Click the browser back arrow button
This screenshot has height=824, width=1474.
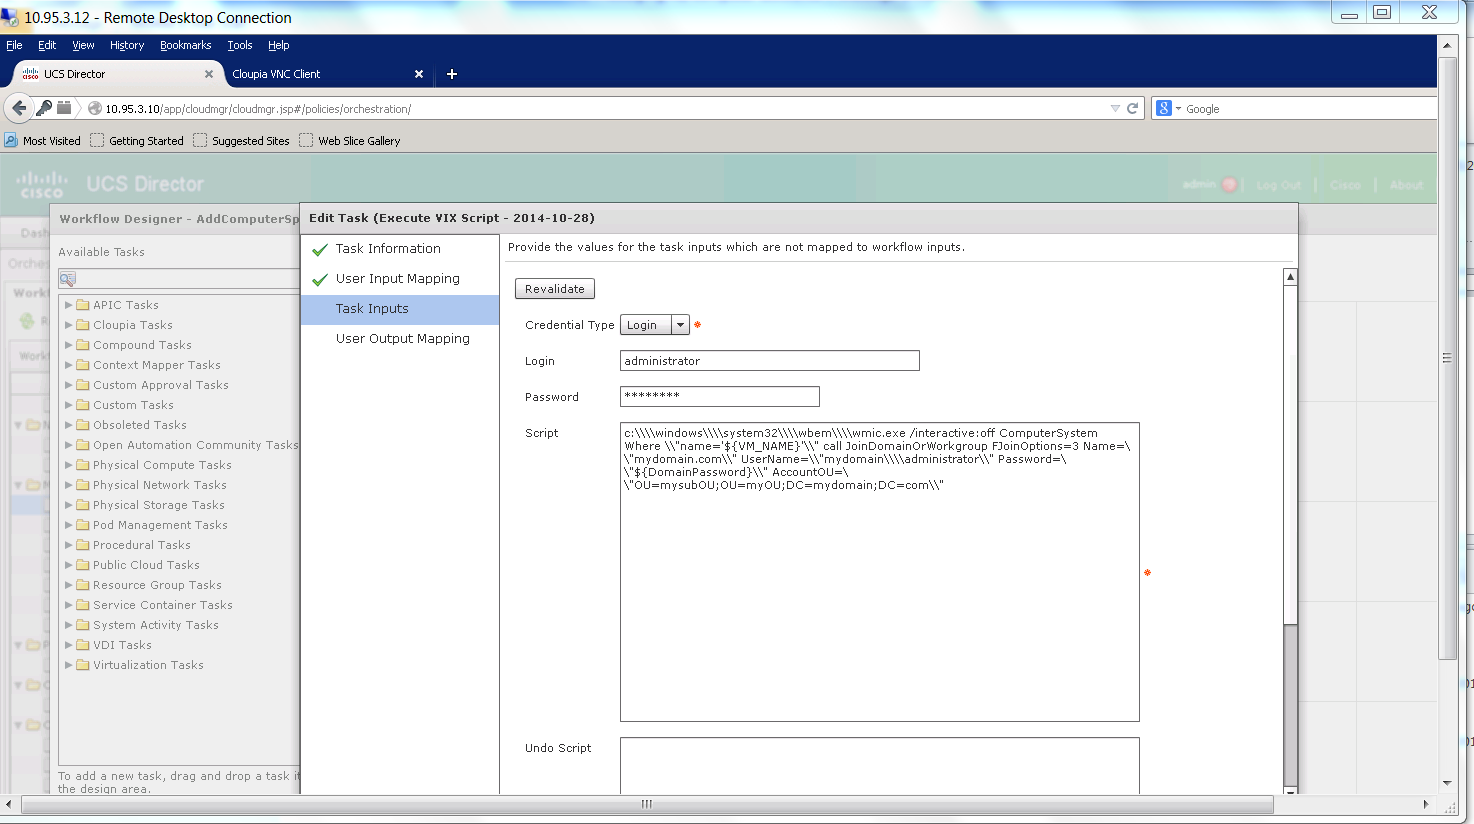pos(18,108)
